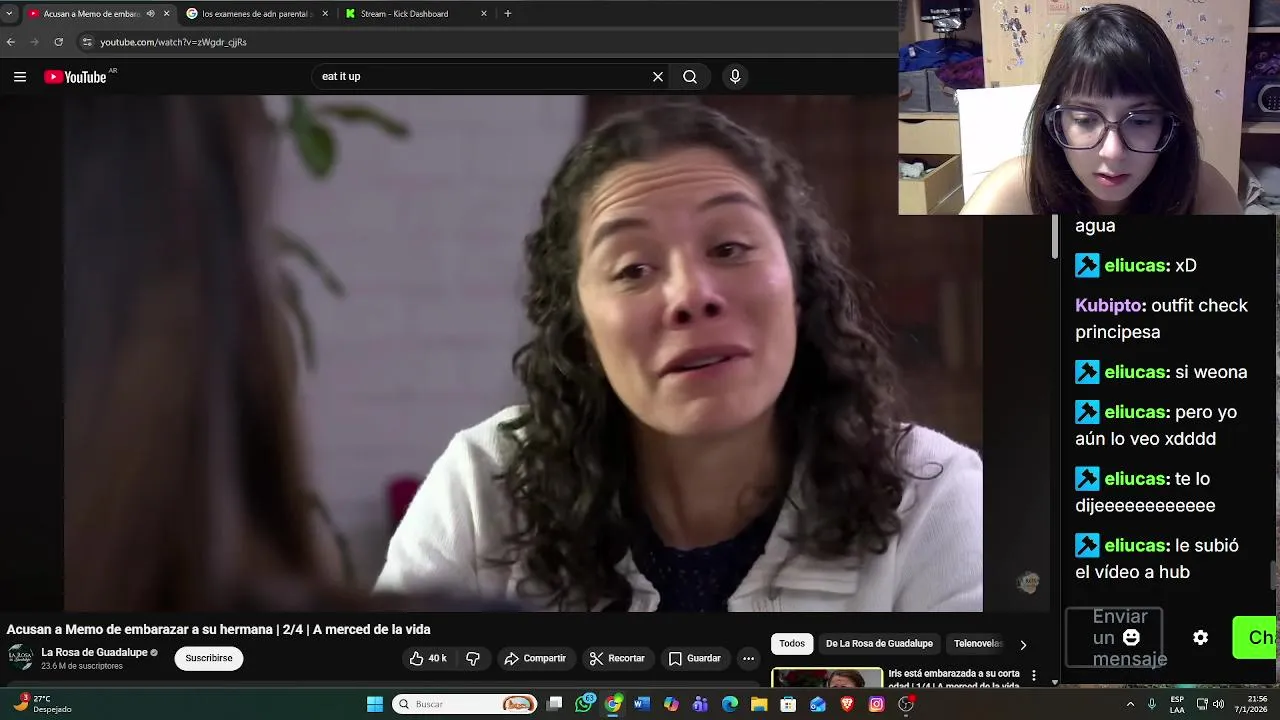The width and height of the screenshot is (1280, 720).
Task: Open La Rosa de Guadalupe channel name
Action: (94, 652)
